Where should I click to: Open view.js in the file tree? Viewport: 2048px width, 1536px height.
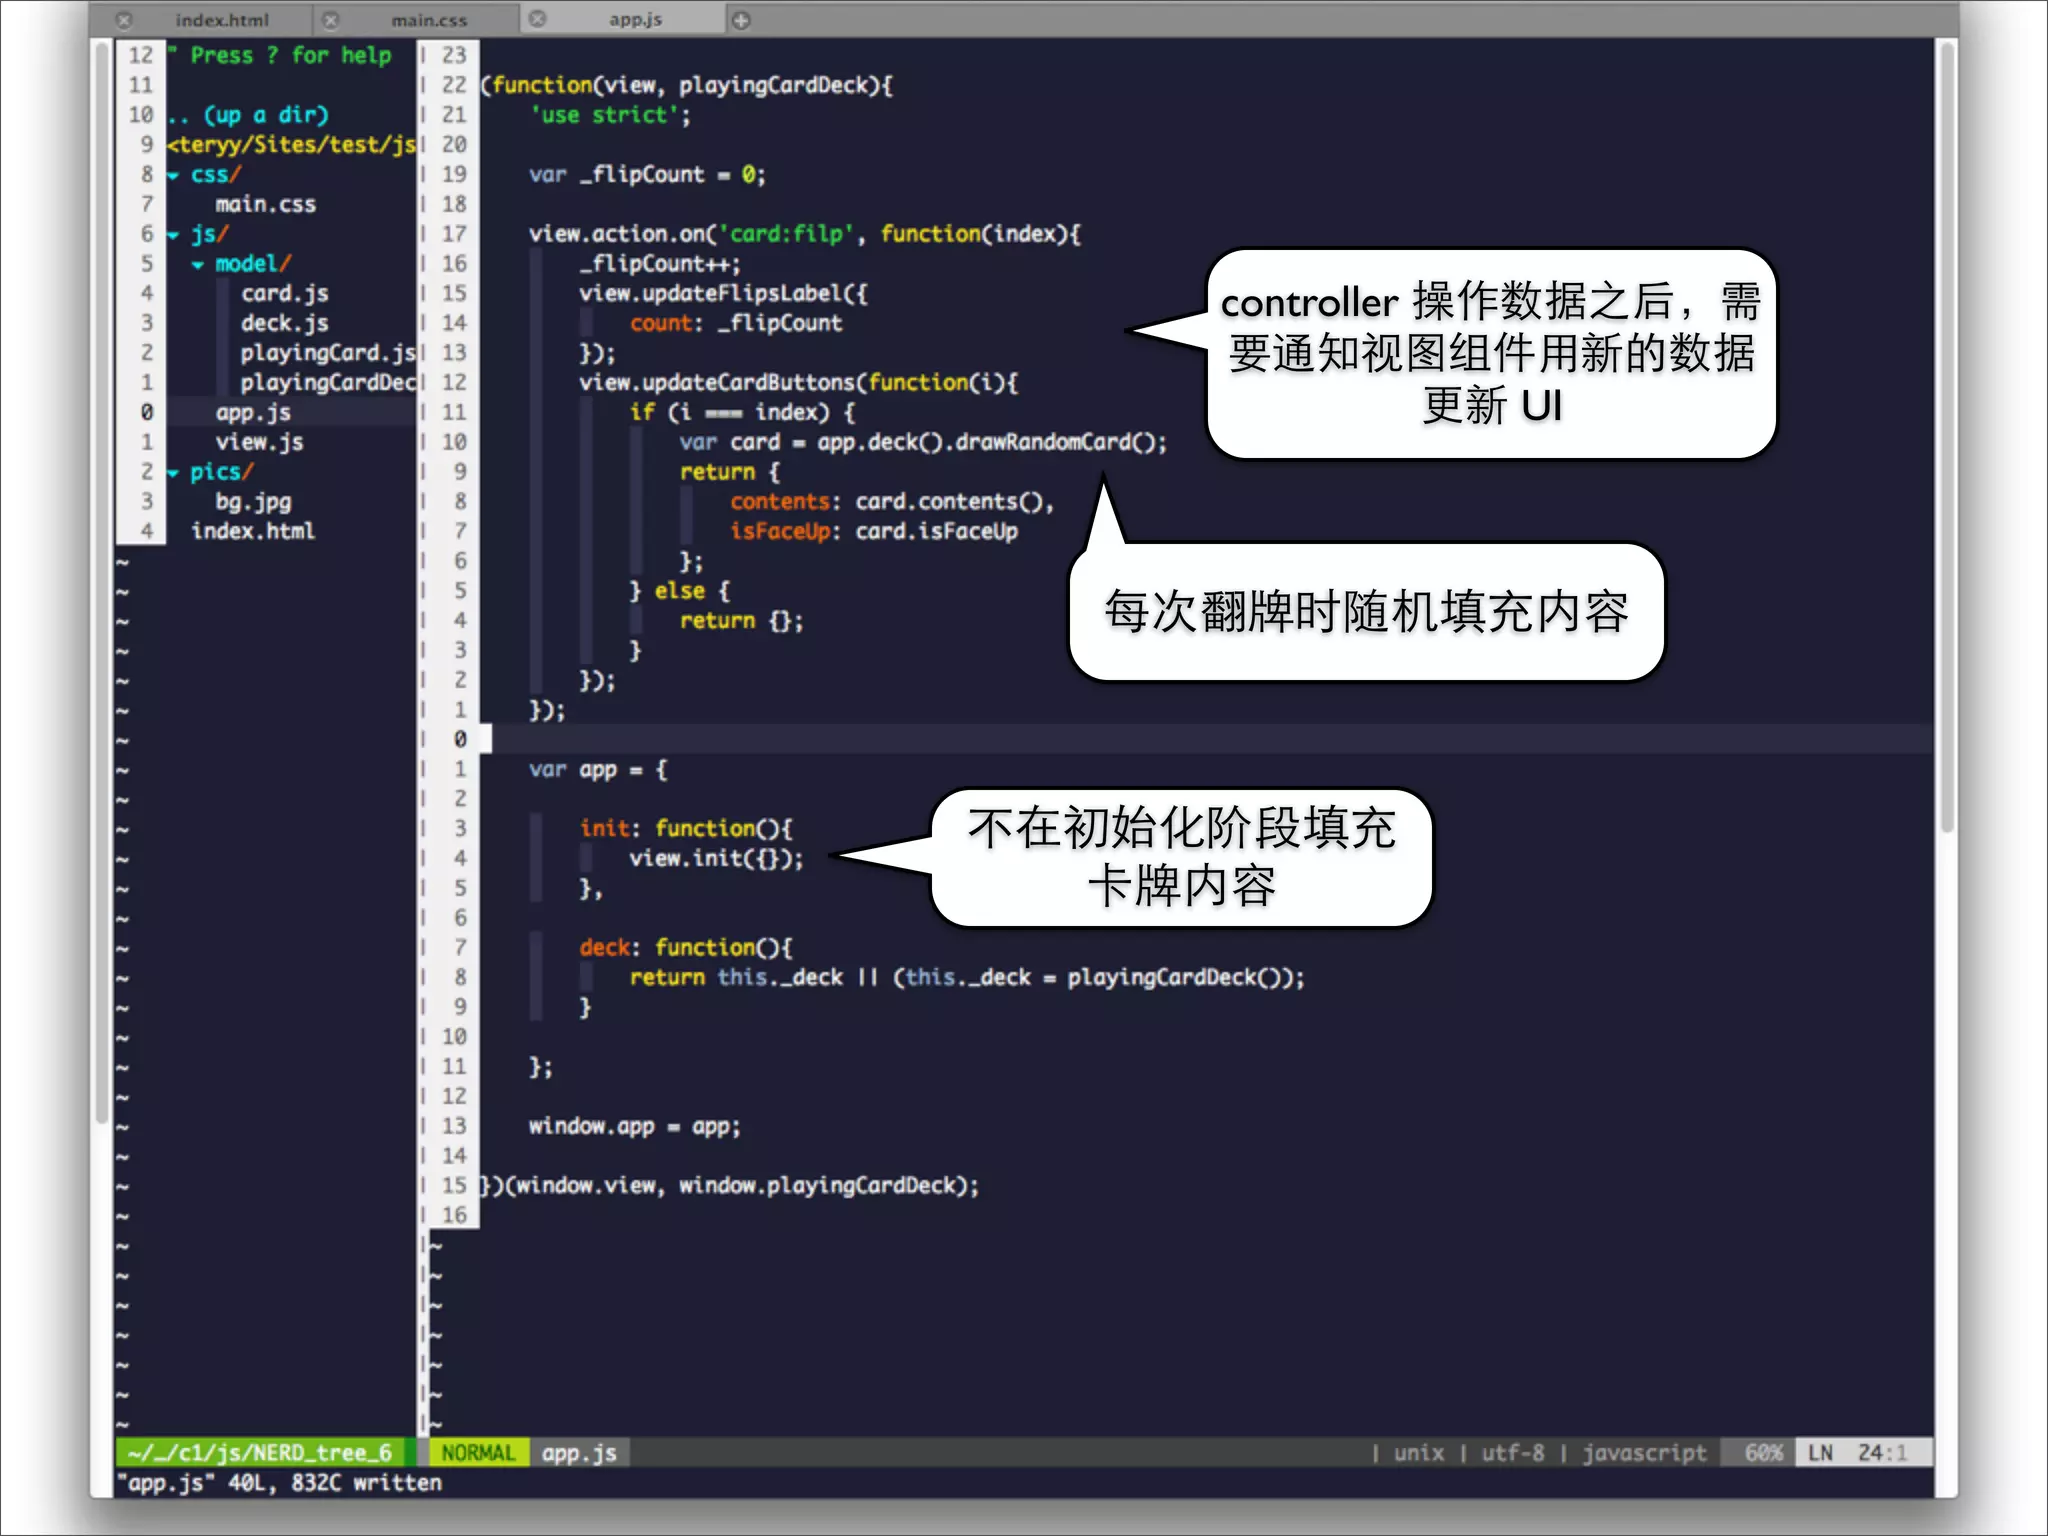coord(260,442)
